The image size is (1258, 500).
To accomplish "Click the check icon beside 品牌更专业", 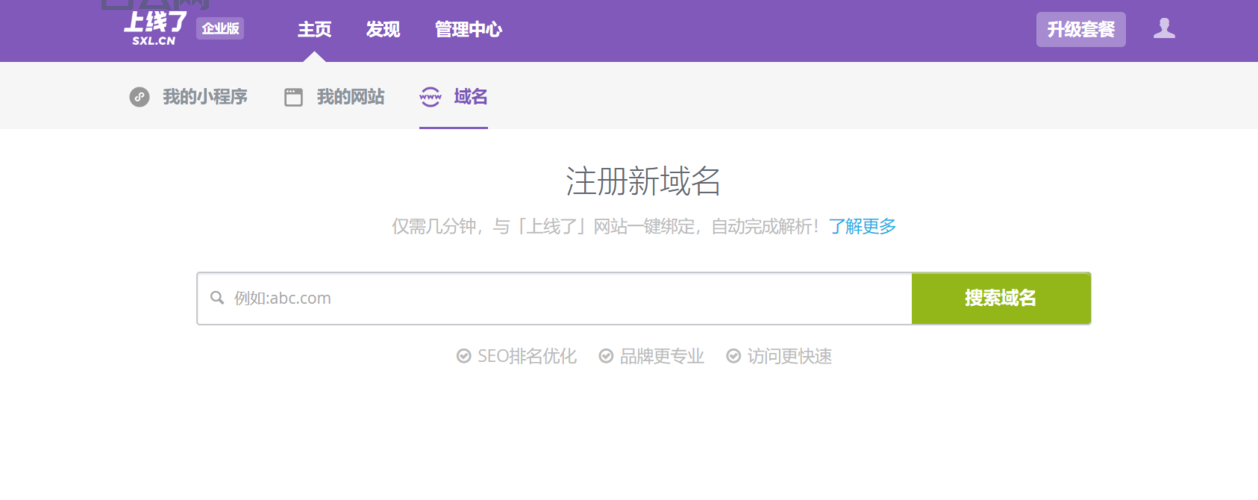I will 606,356.
